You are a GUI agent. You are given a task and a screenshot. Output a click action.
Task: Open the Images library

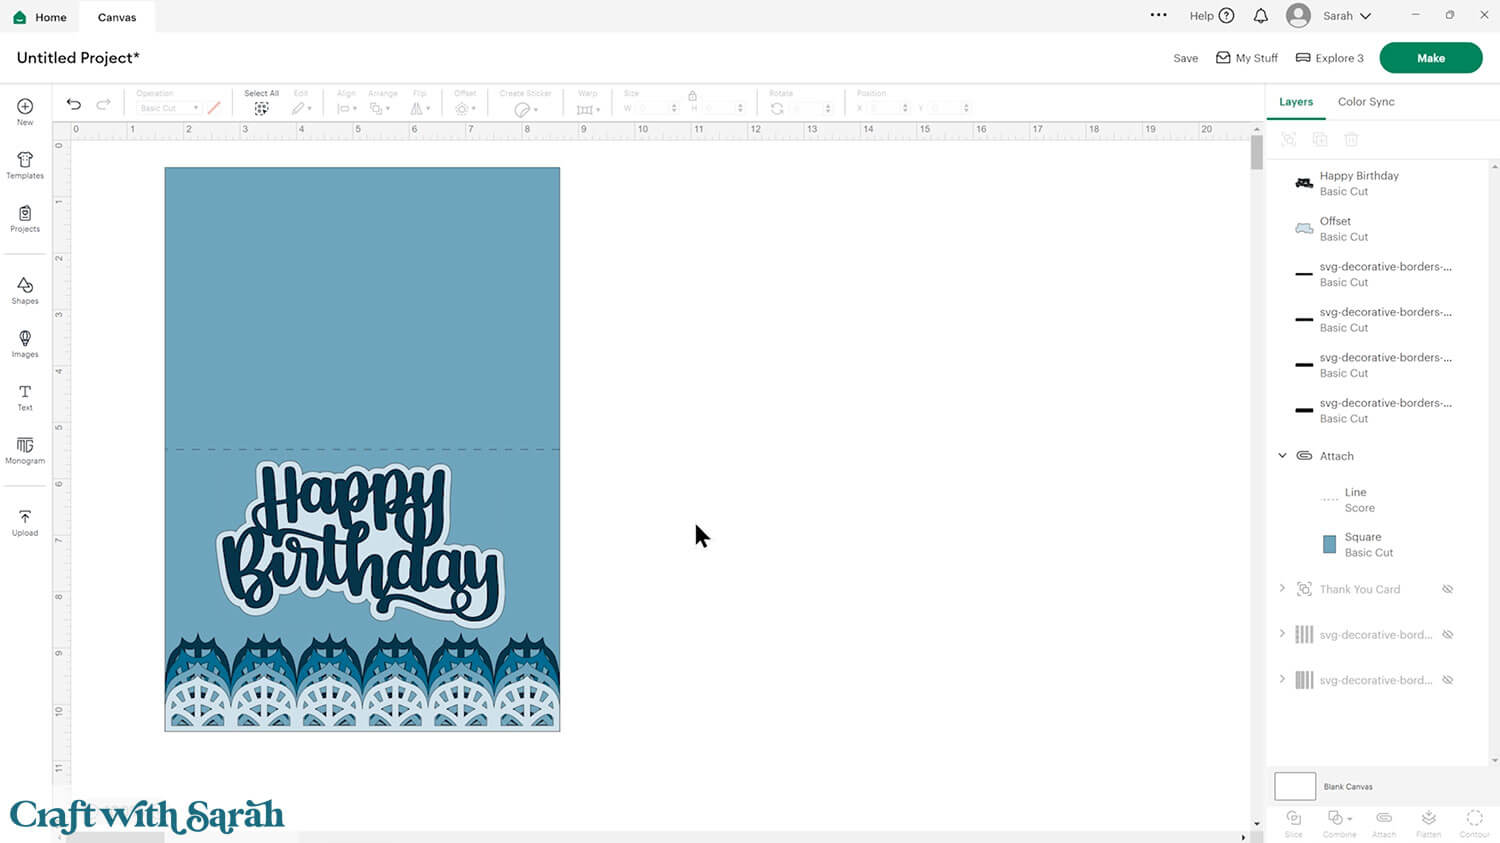coord(25,344)
